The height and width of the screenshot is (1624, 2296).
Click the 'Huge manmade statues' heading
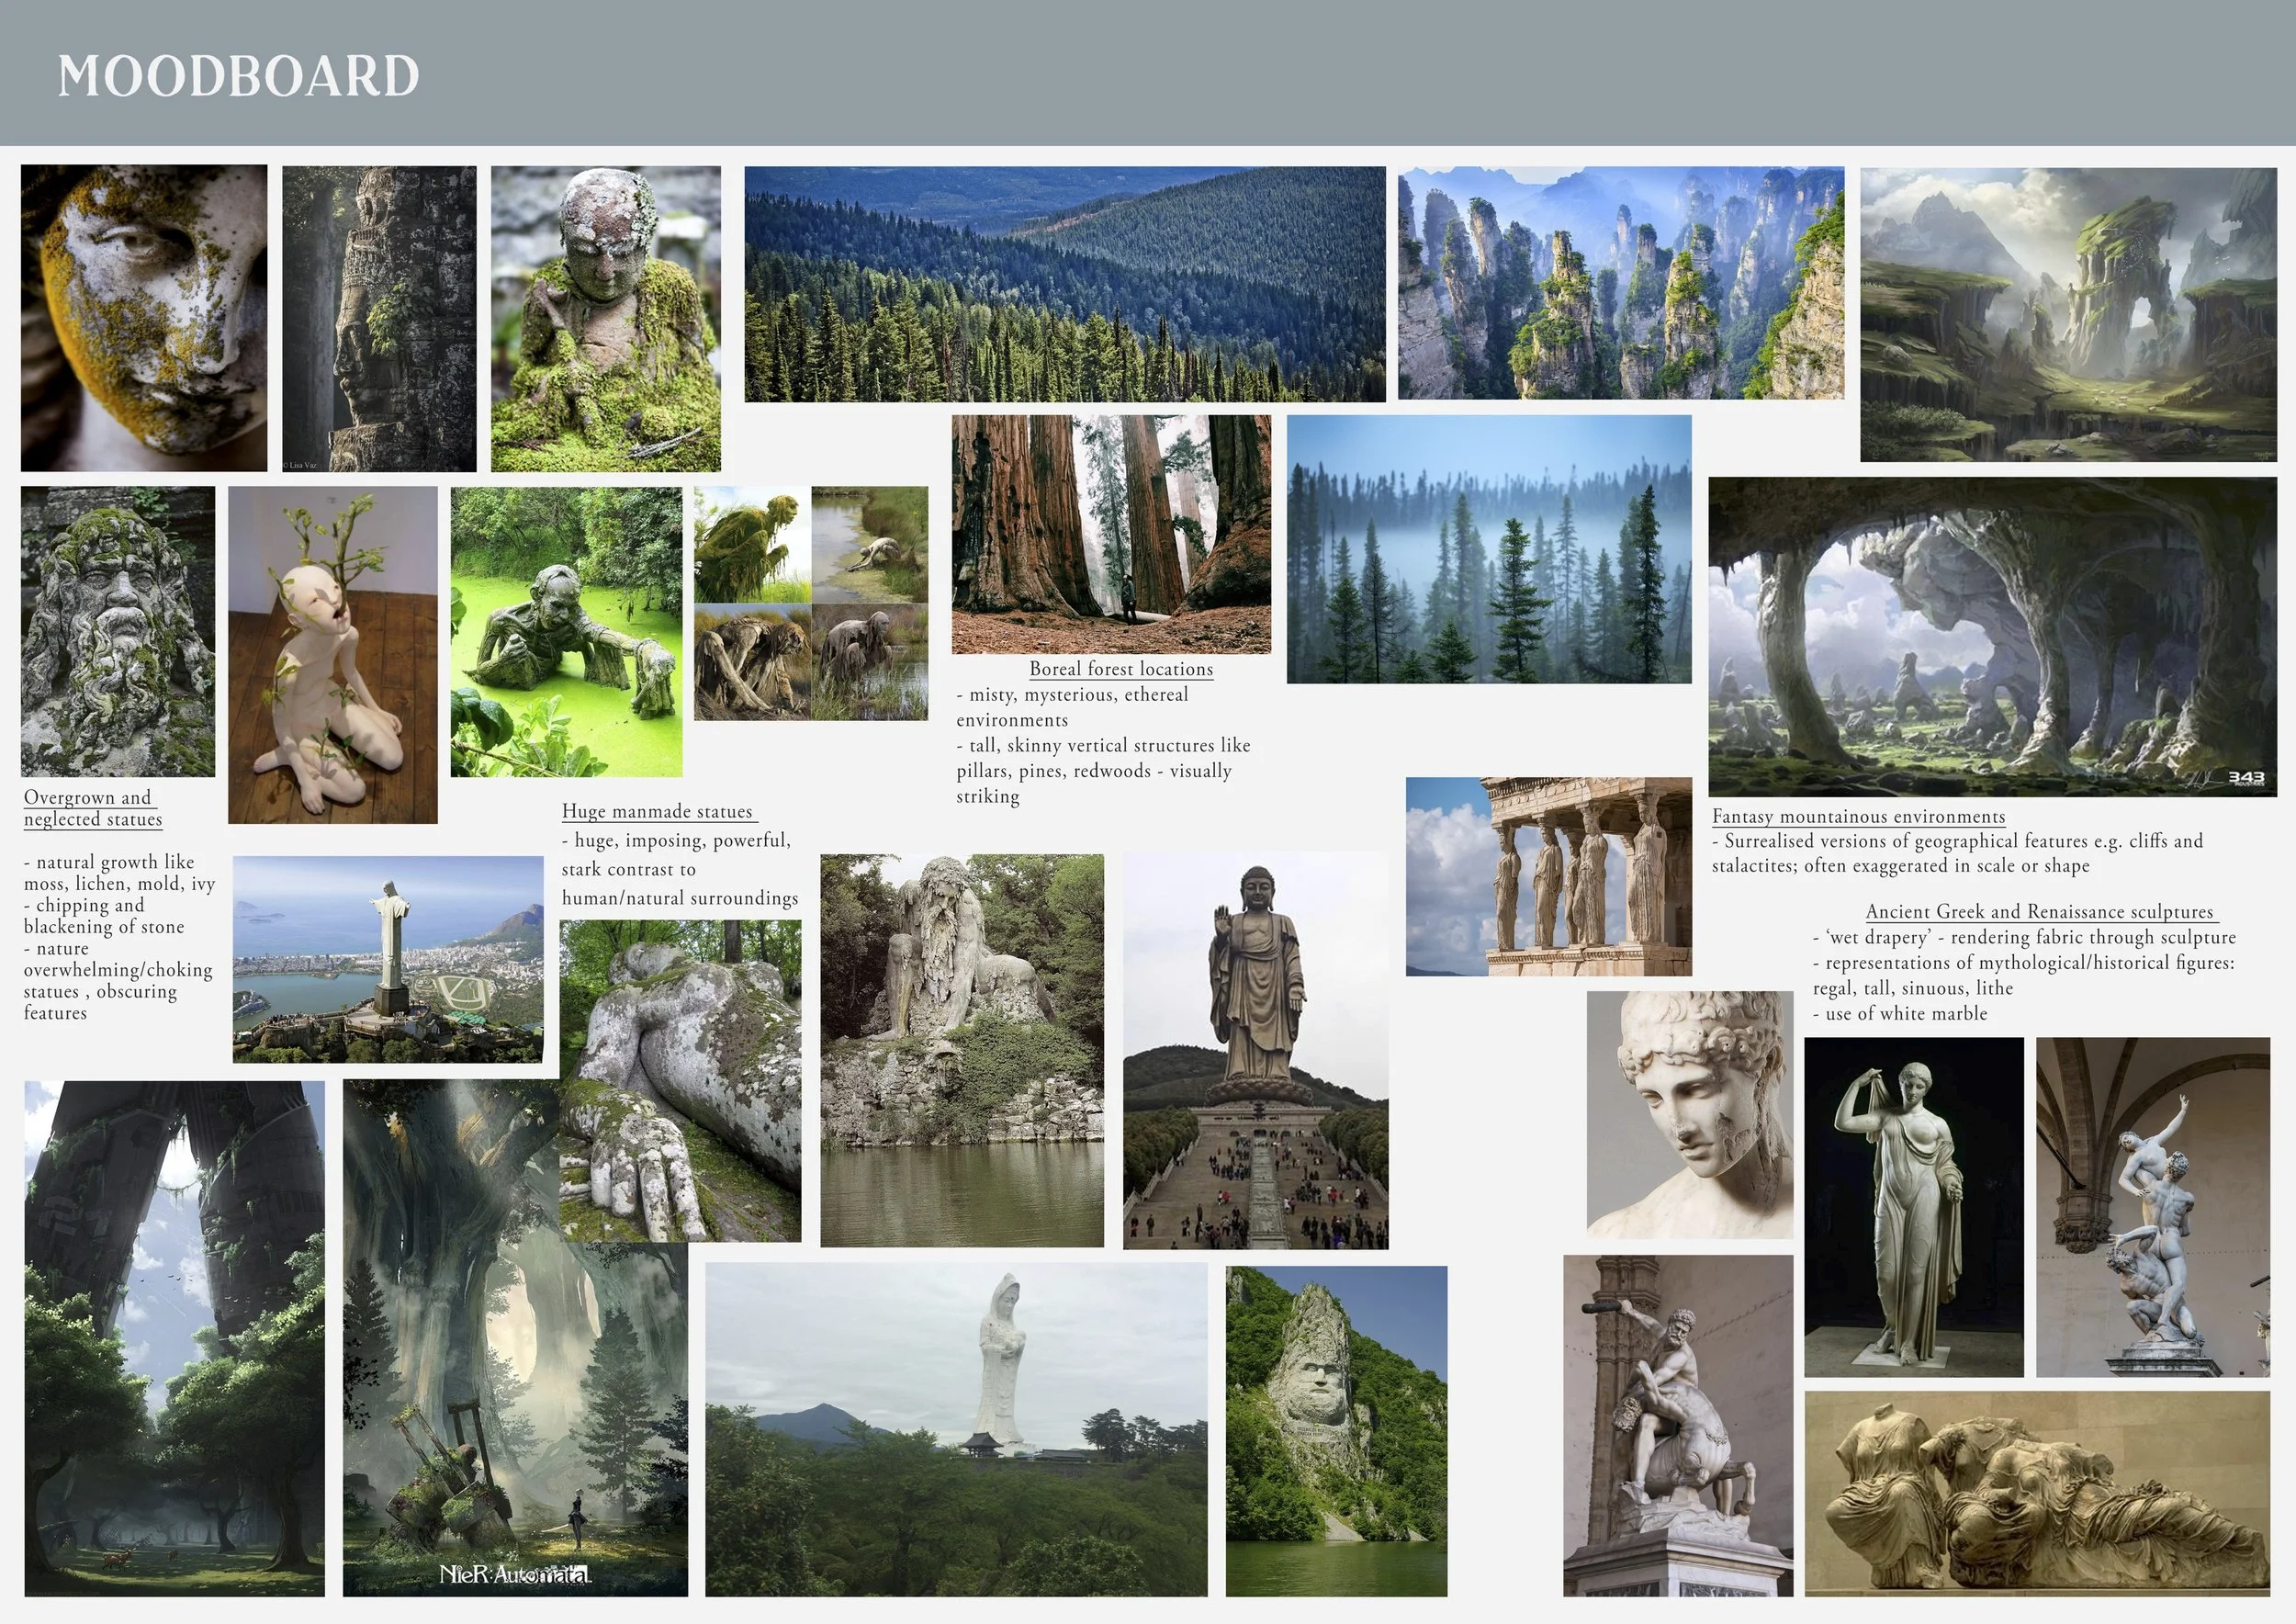pos(657,812)
